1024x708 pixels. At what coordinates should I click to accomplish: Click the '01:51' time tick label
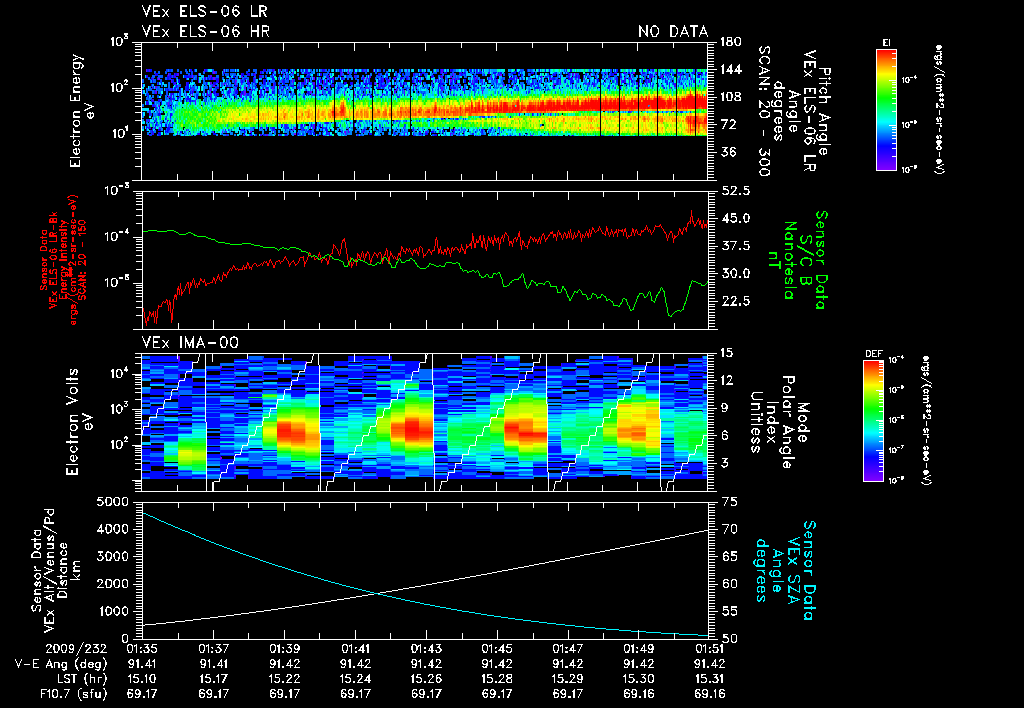(x=709, y=649)
